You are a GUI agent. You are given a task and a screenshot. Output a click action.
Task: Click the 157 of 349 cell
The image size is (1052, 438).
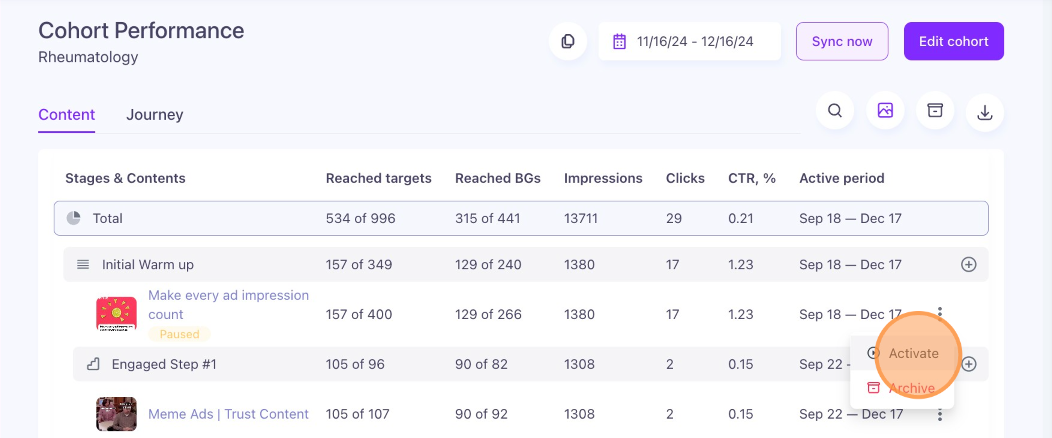359,264
